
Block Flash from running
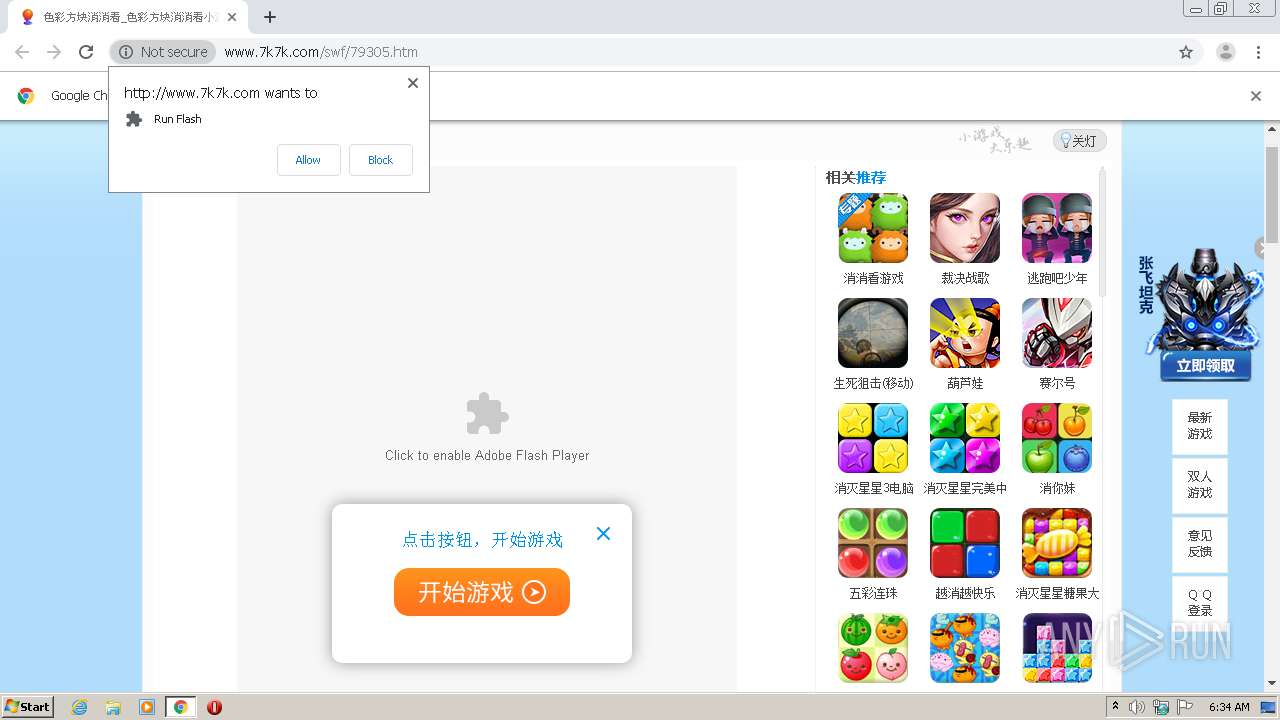[380, 160]
